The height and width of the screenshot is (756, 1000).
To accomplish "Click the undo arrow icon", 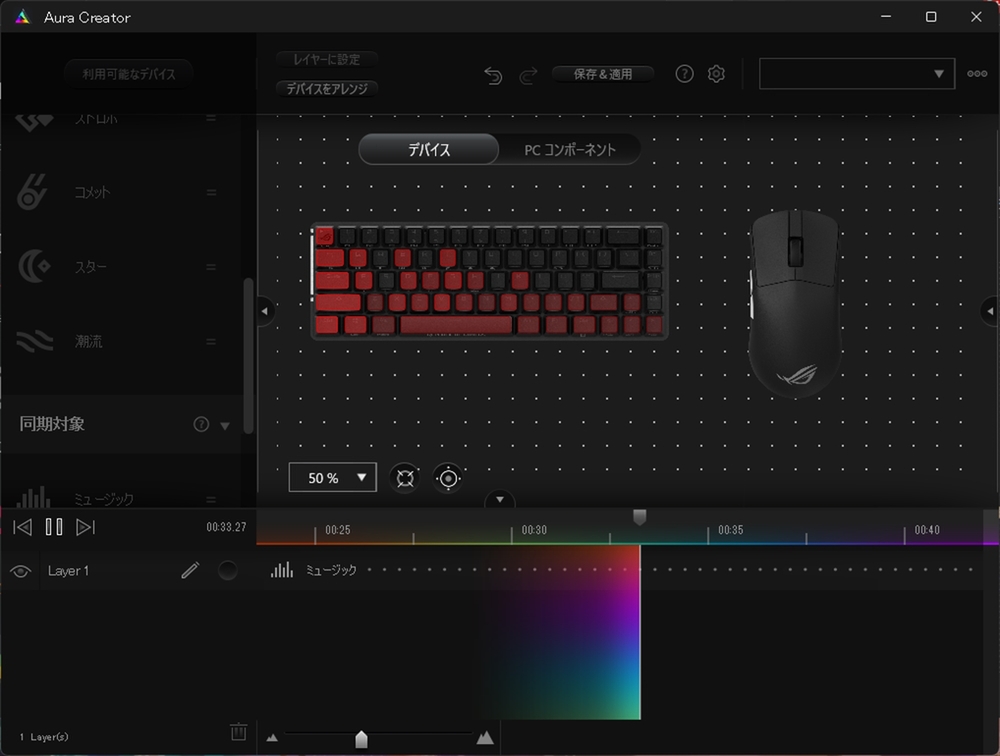I will pyautogui.click(x=493, y=75).
